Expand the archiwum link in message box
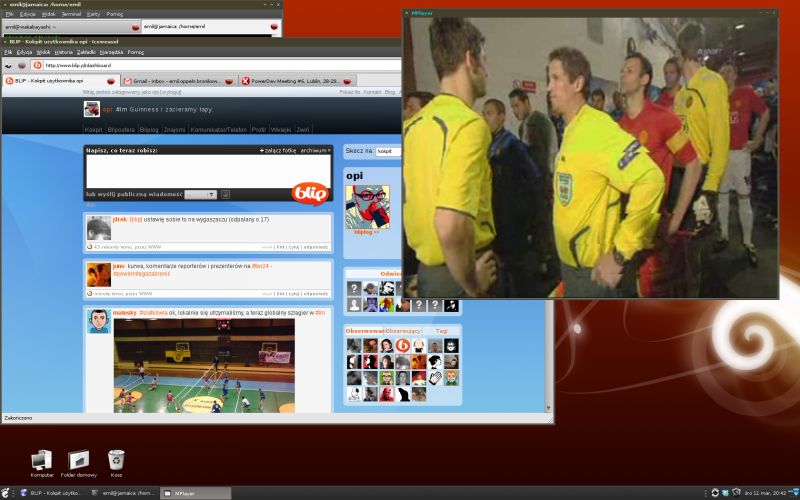Viewport: 800px width, 500px height. 315,151
